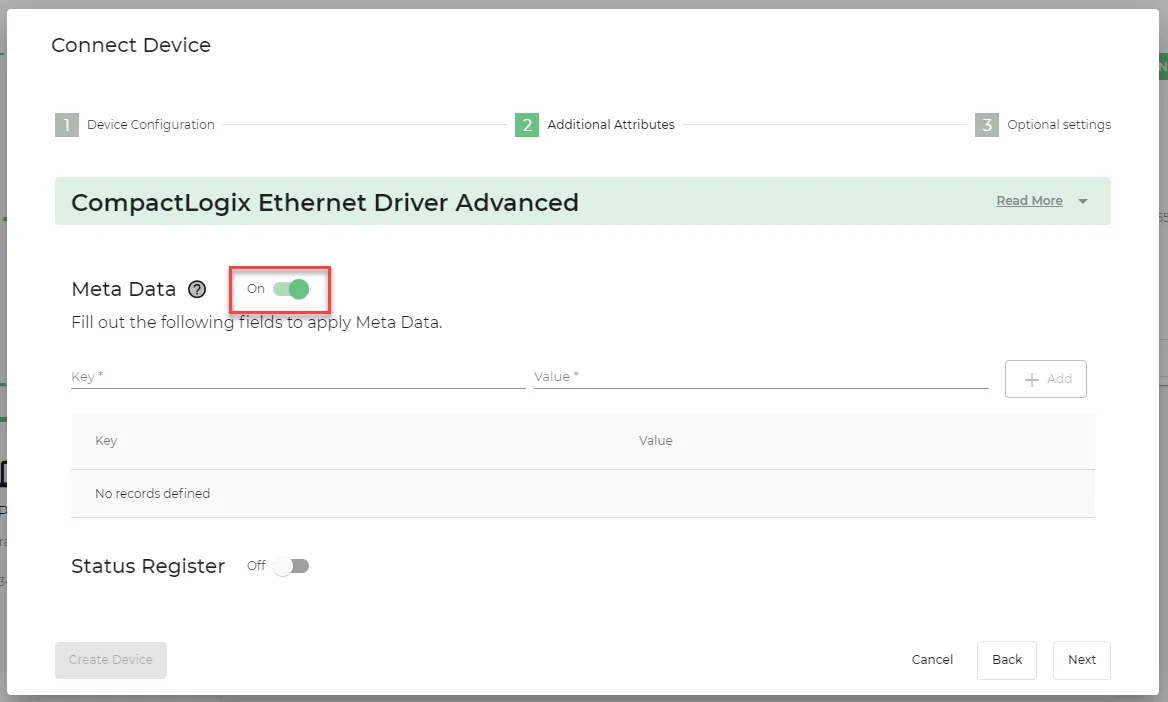This screenshot has height=702, width=1168.
Task: Click the Meta Data label
Action: pyautogui.click(x=124, y=289)
